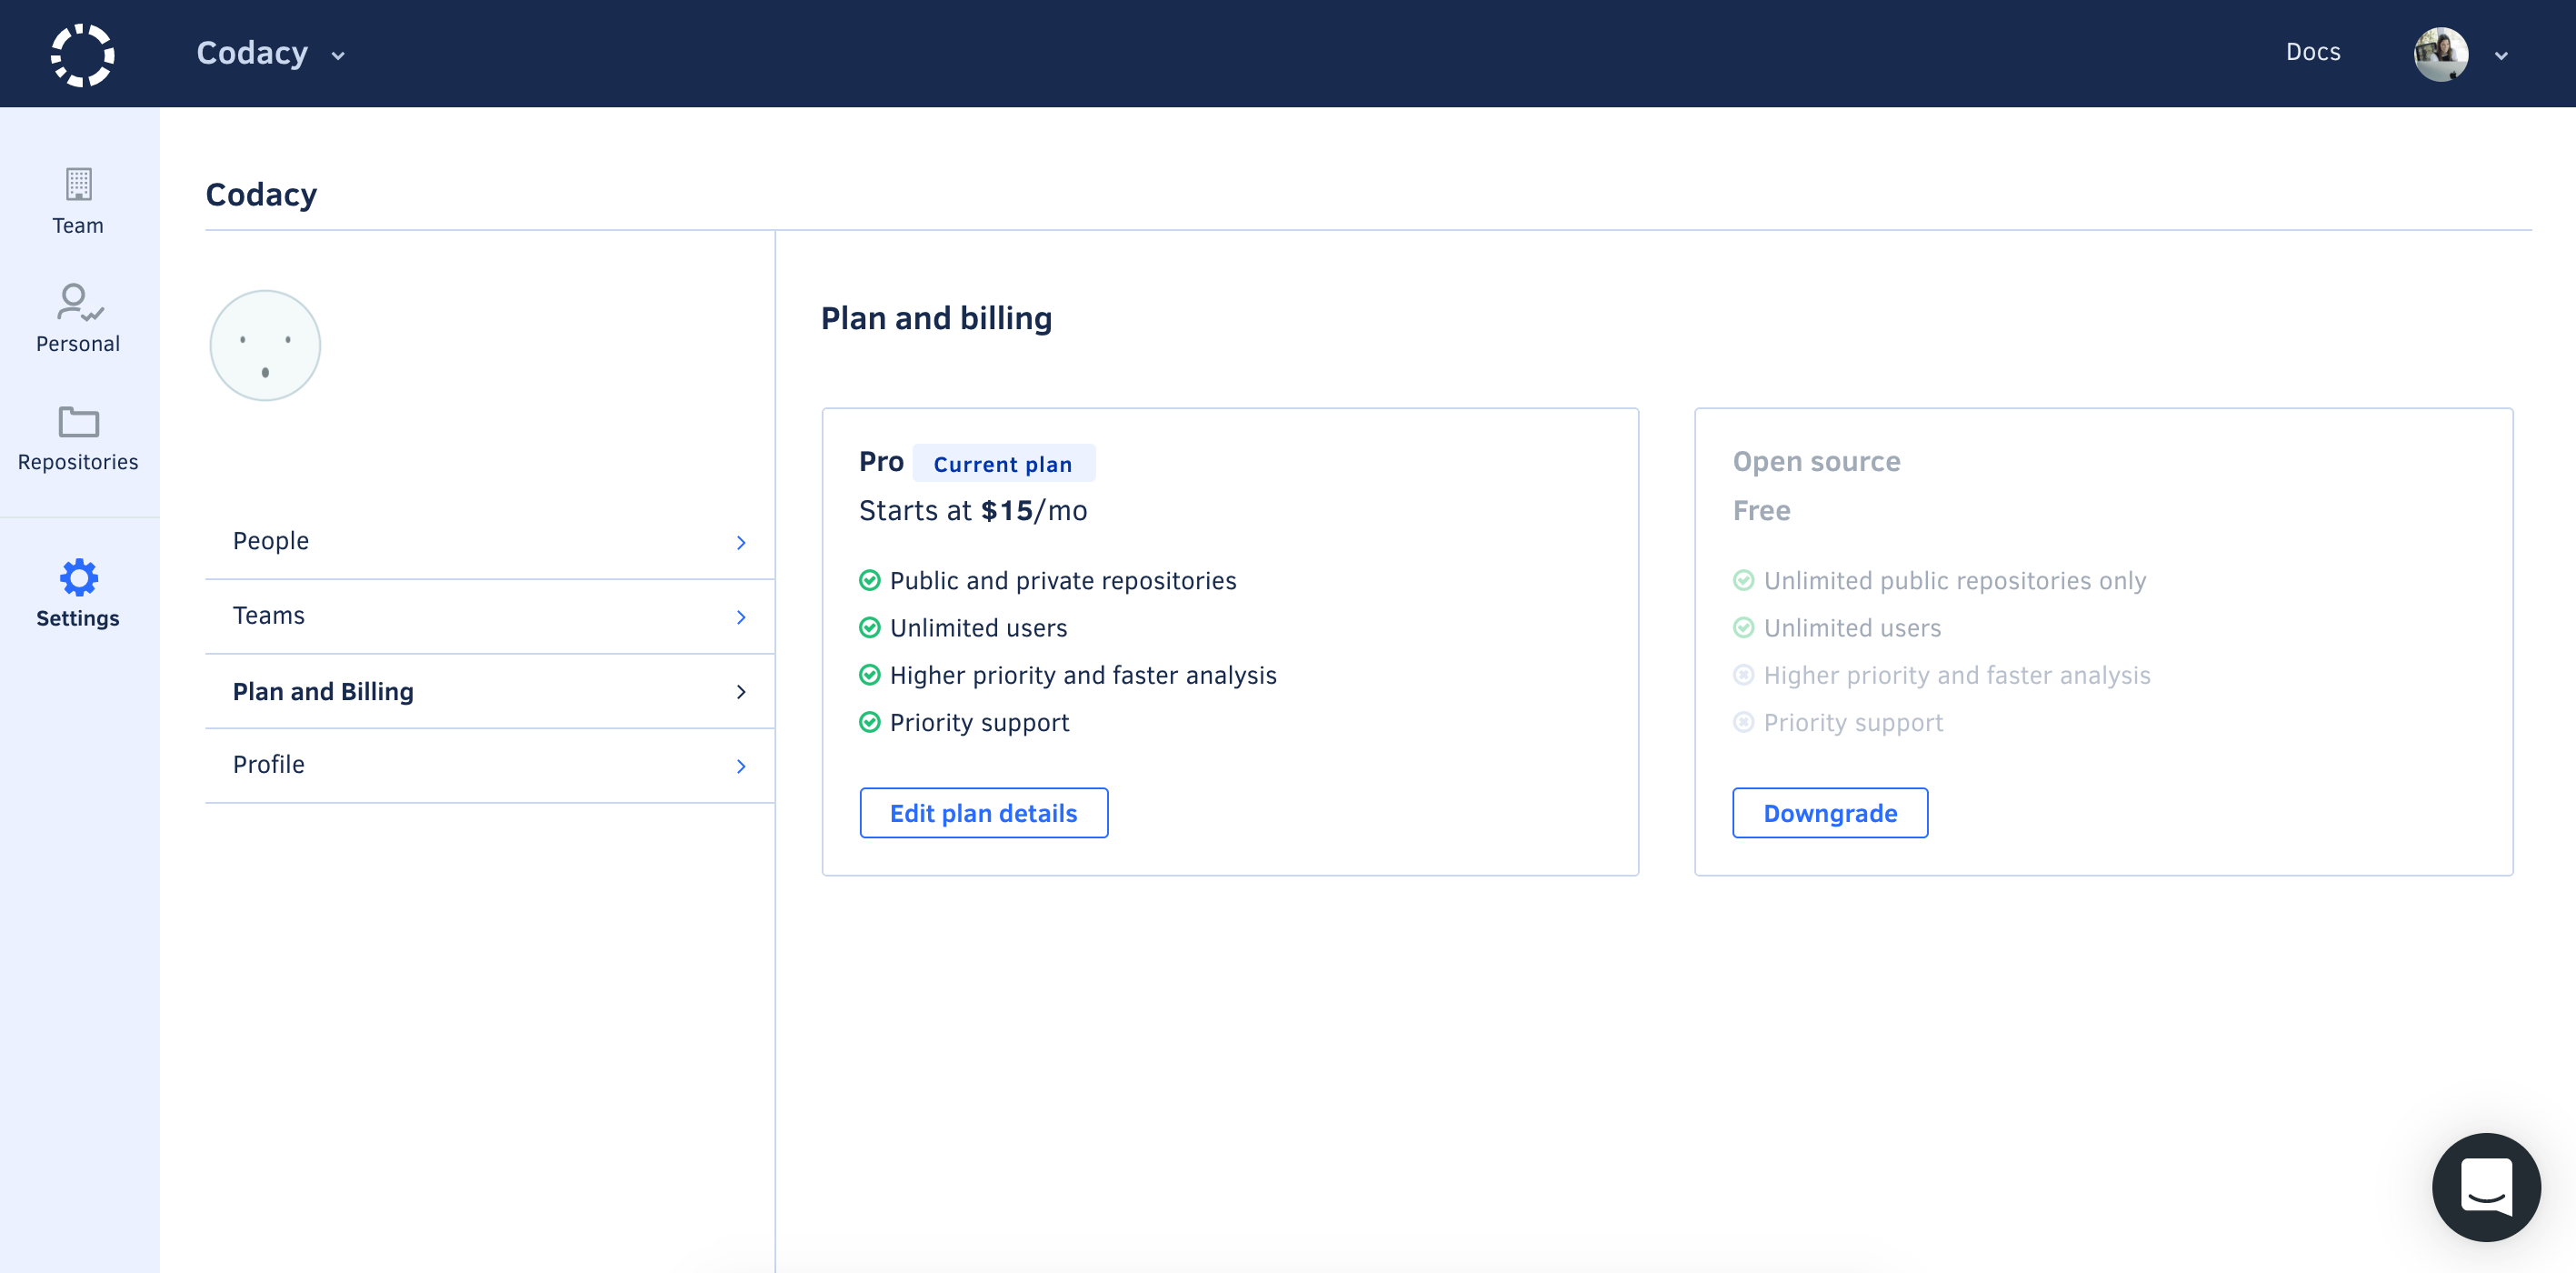Click the green check beside Unlimited users in Pro
The width and height of the screenshot is (2576, 1273).
pyautogui.click(x=869, y=628)
